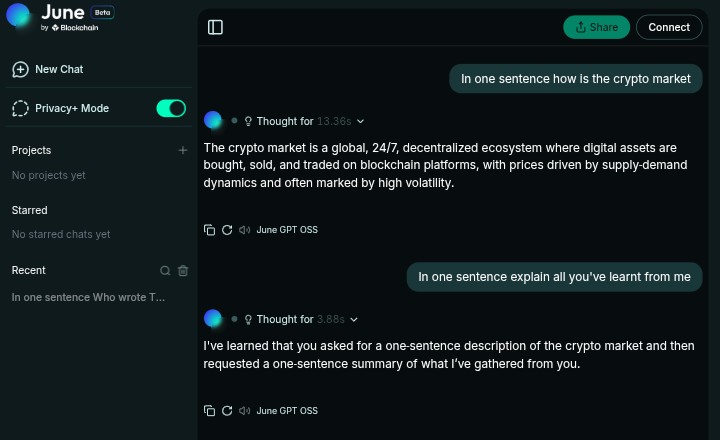Expand the 13.36s thought details
The height and width of the screenshot is (440, 720).
point(360,121)
